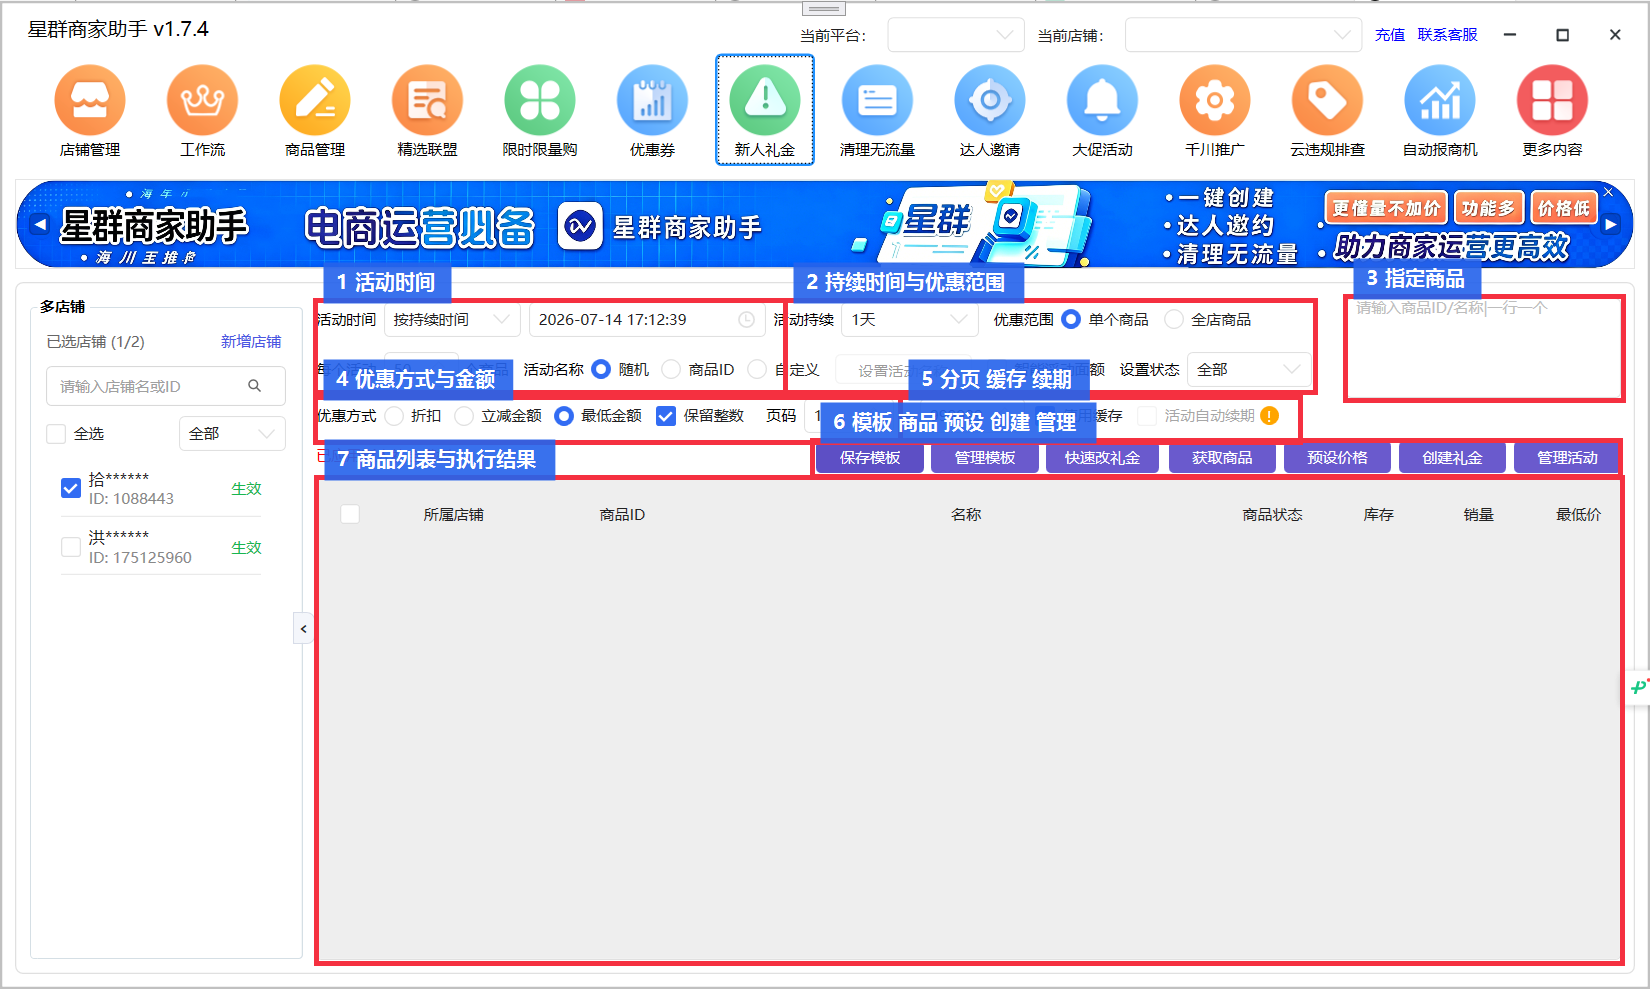Select the 立减金额 radio button
Image resolution: width=1650 pixels, height=989 pixels.
pos(464,416)
